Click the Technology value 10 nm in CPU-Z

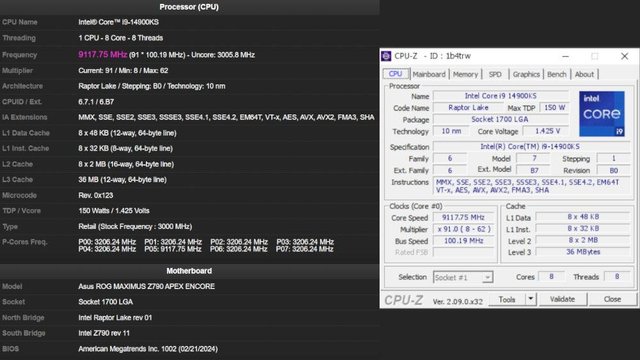tap(451, 131)
